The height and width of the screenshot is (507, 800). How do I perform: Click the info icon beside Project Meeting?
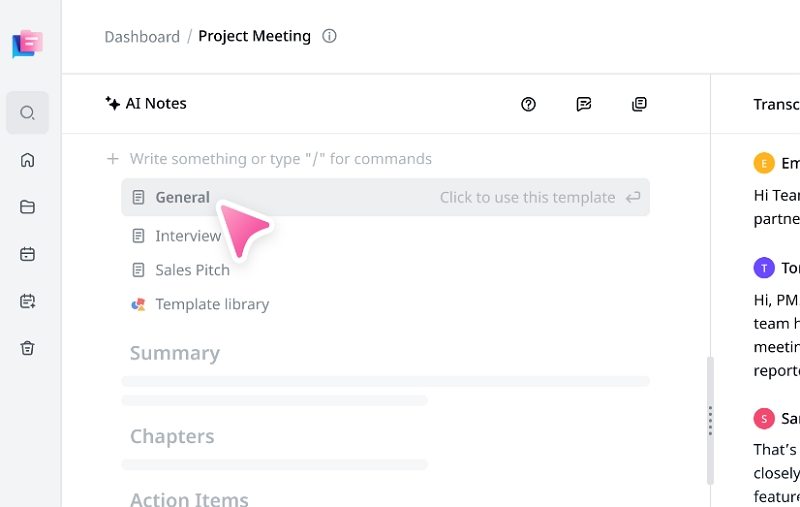pos(329,37)
